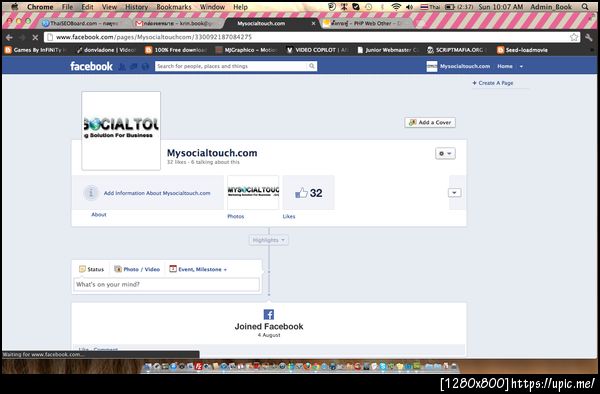Open the Help menu

click(x=240, y=7)
